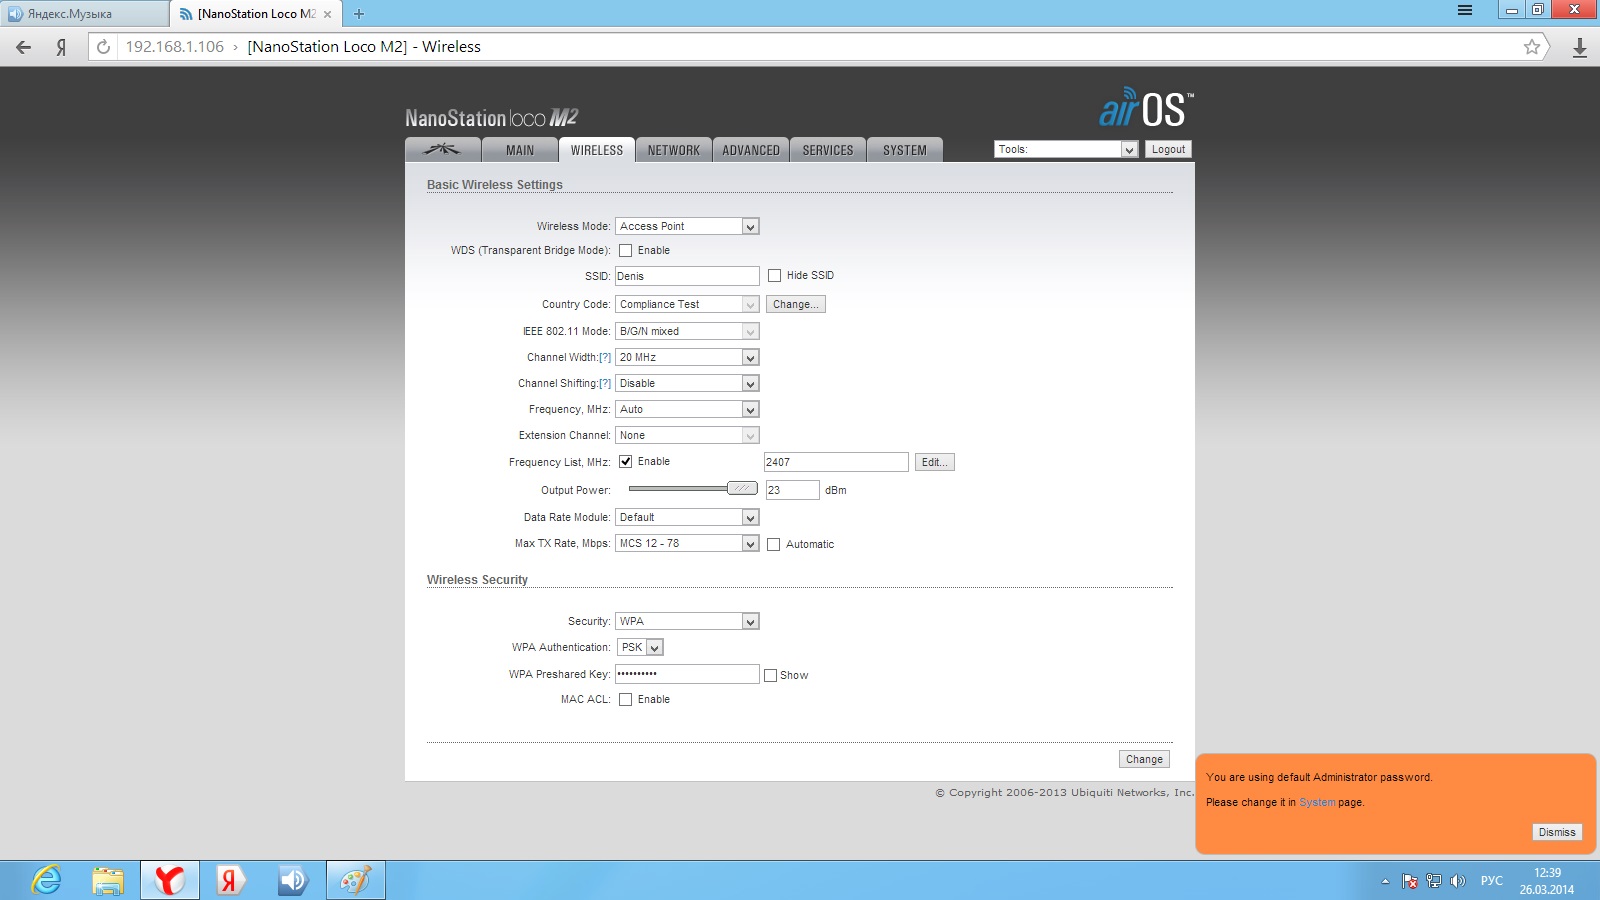Switch to the SERVICES tab
The height and width of the screenshot is (900, 1600).
pyautogui.click(x=828, y=150)
